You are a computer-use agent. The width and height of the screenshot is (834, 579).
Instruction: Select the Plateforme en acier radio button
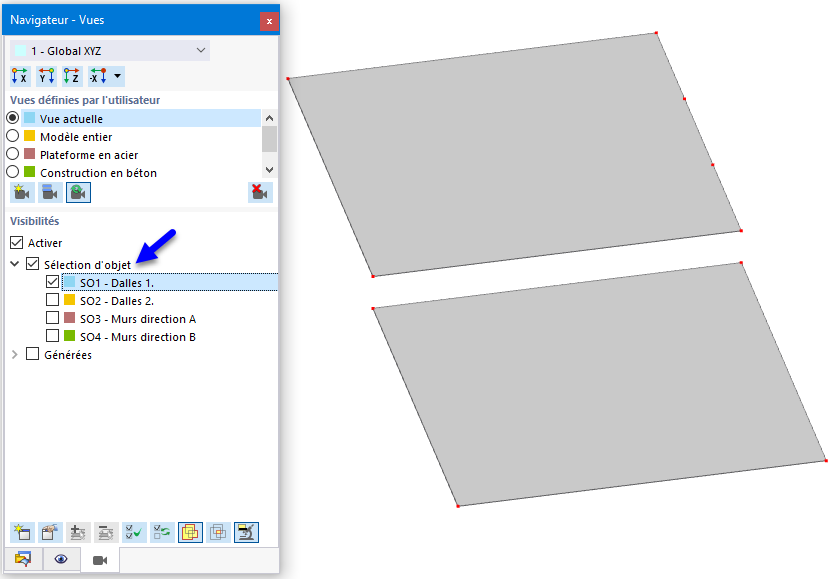click(x=13, y=154)
